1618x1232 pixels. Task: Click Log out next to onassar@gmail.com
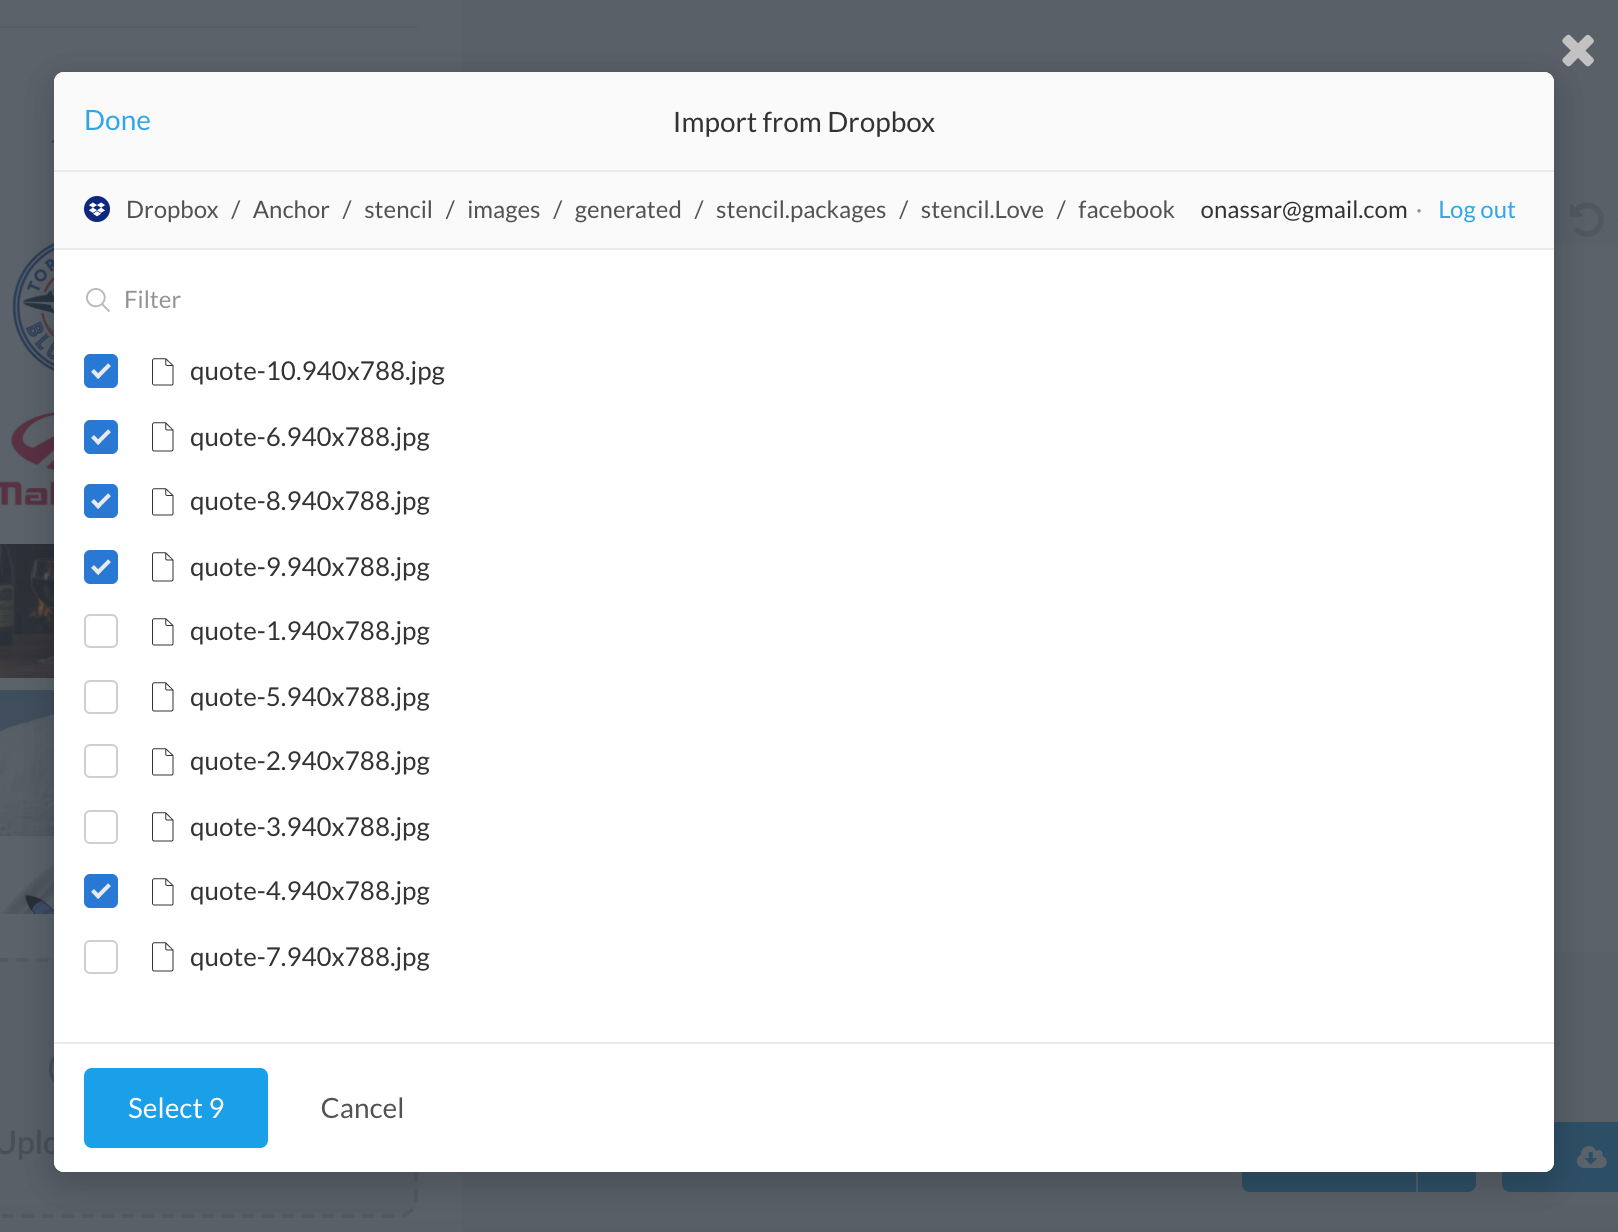(x=1476, y=210)
